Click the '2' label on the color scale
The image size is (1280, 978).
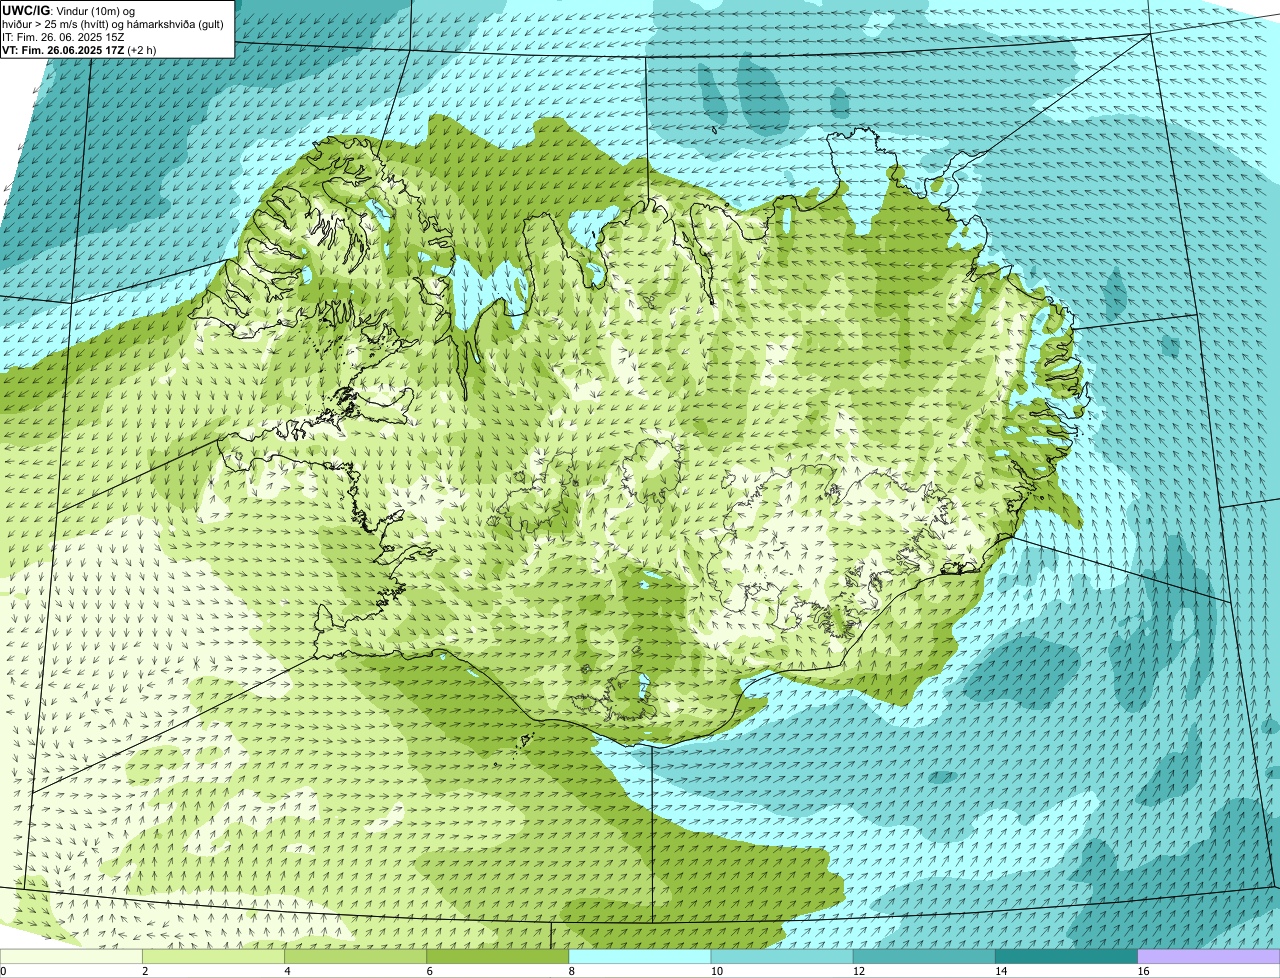tap(145, 971)
